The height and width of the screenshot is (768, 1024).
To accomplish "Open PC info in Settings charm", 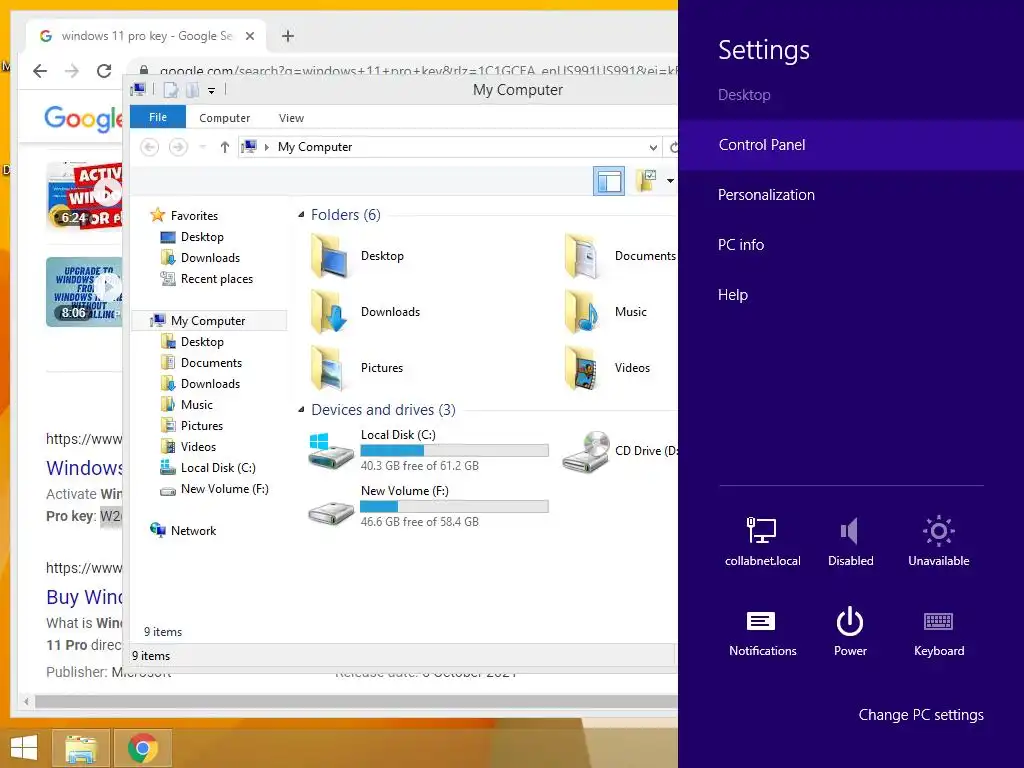I will click(x=741, y=245).
